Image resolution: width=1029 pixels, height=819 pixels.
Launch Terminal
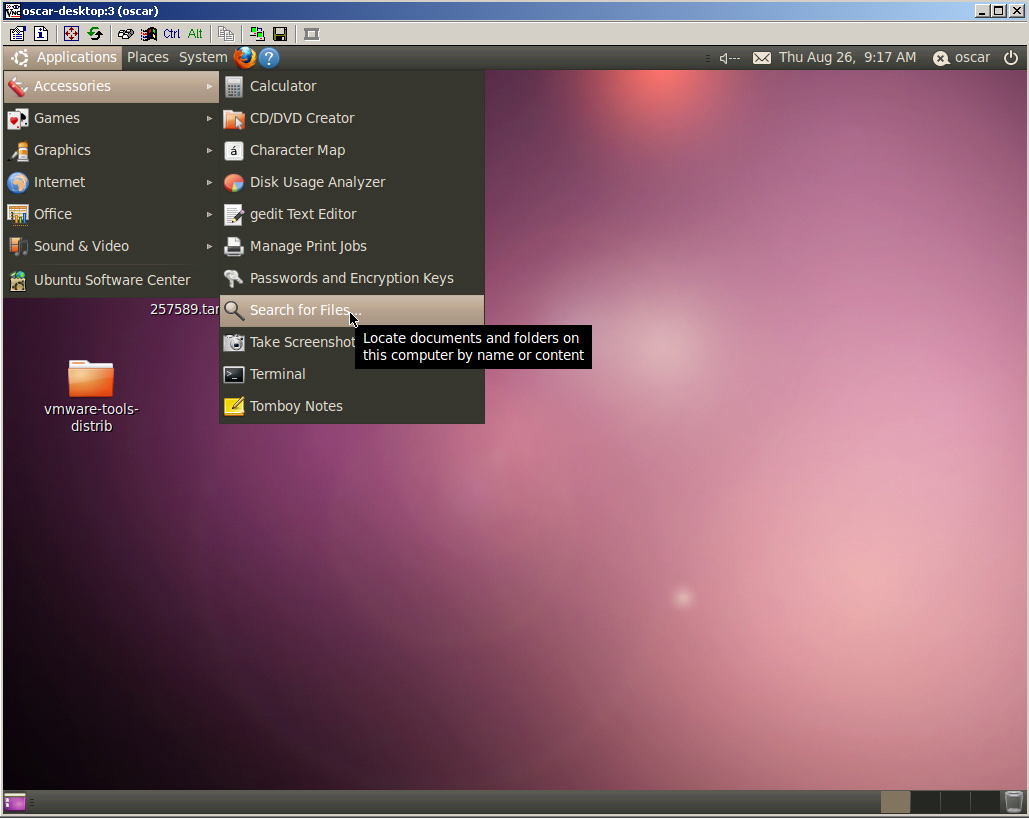click(352, 375)
